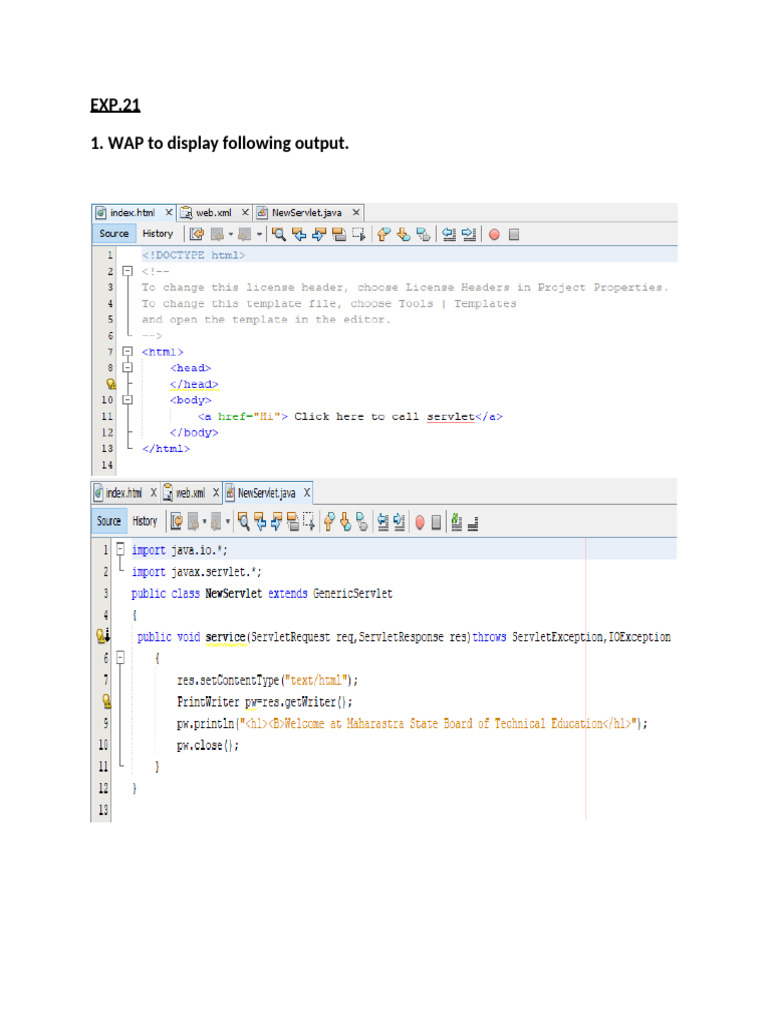768x1024 pixels.
Task: Collapse the <html> tag fold
Action: coord(127,352)
